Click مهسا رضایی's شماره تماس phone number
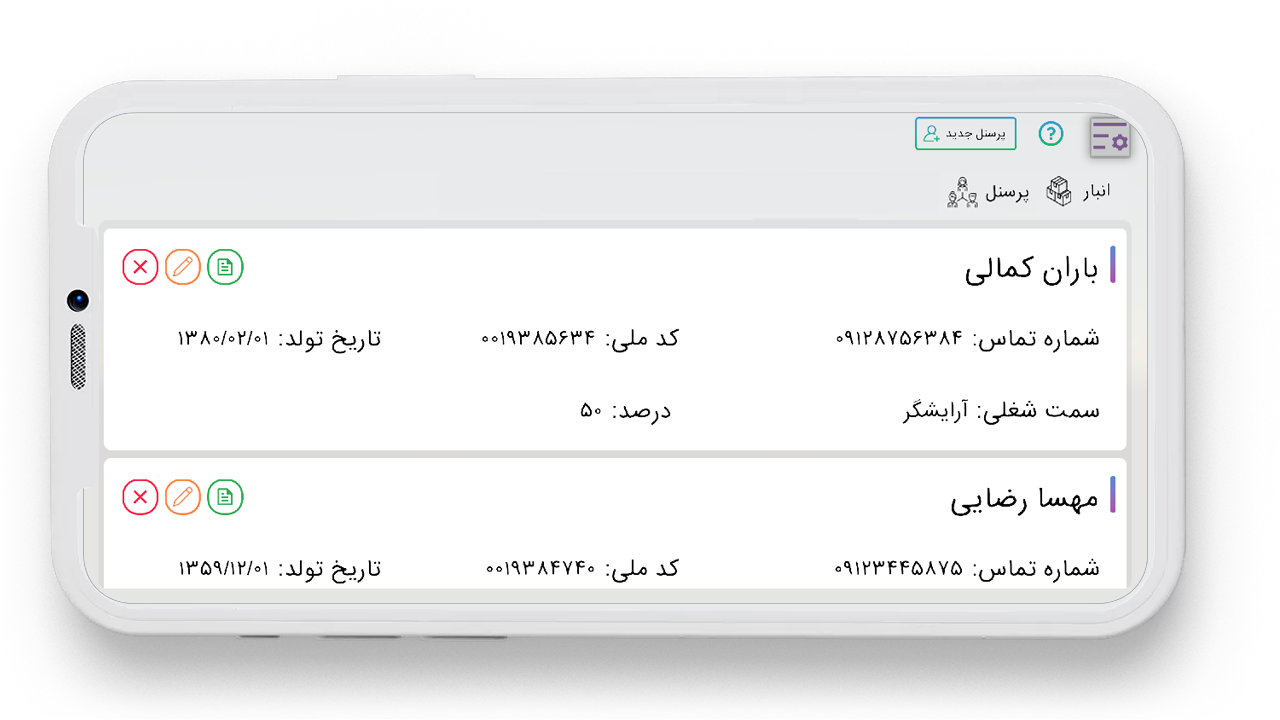 [x=899, y=569]
